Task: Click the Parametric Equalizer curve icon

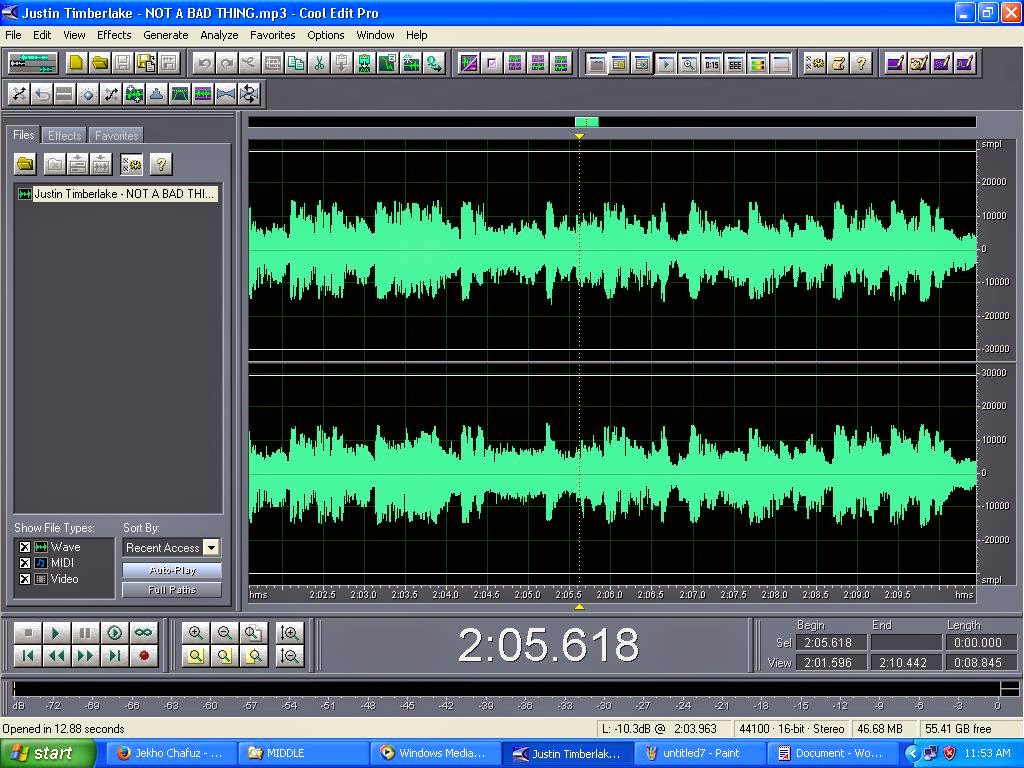Action: [x=180, y=95]
